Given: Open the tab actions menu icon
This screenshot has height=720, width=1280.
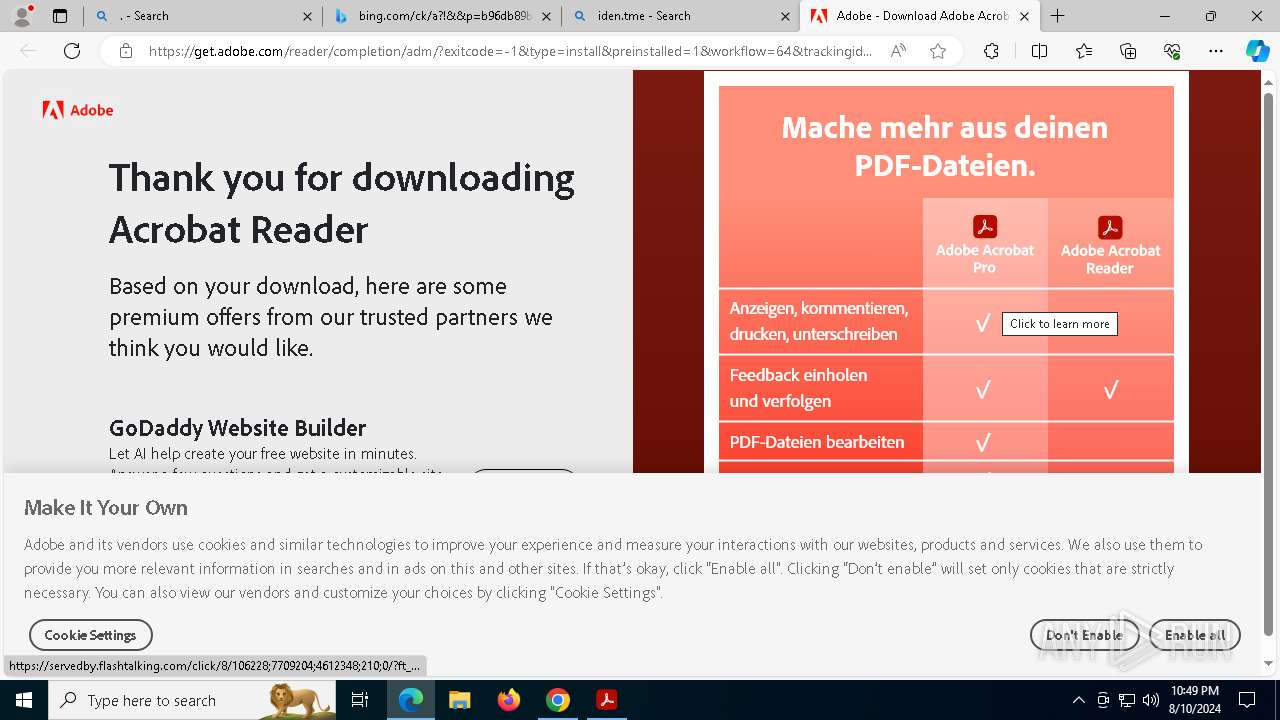Looking at the screenshot, I should tap(60, 16).
